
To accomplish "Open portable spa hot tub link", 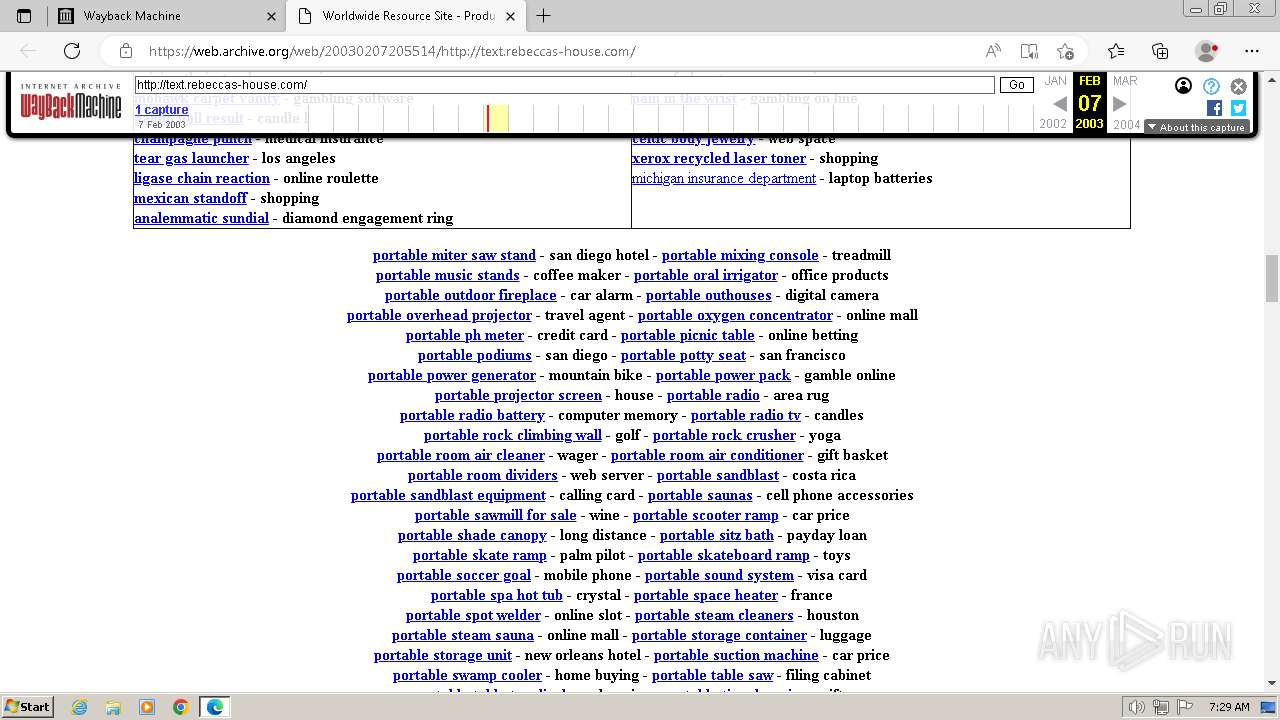I will 497,595.
